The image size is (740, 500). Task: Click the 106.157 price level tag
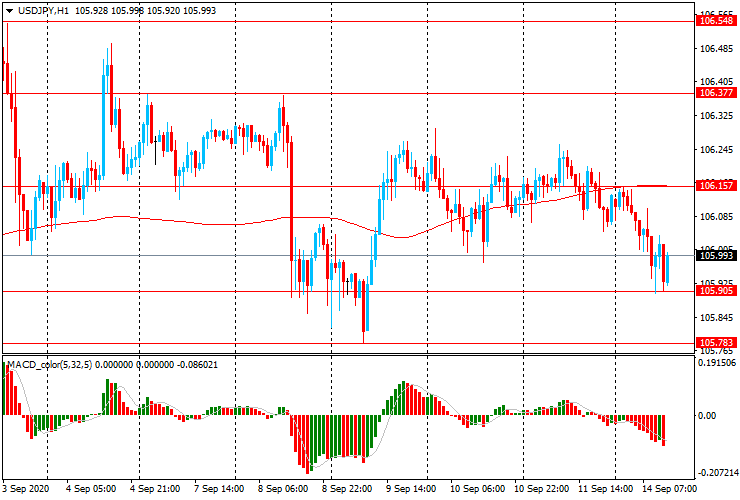coord(716,186)
